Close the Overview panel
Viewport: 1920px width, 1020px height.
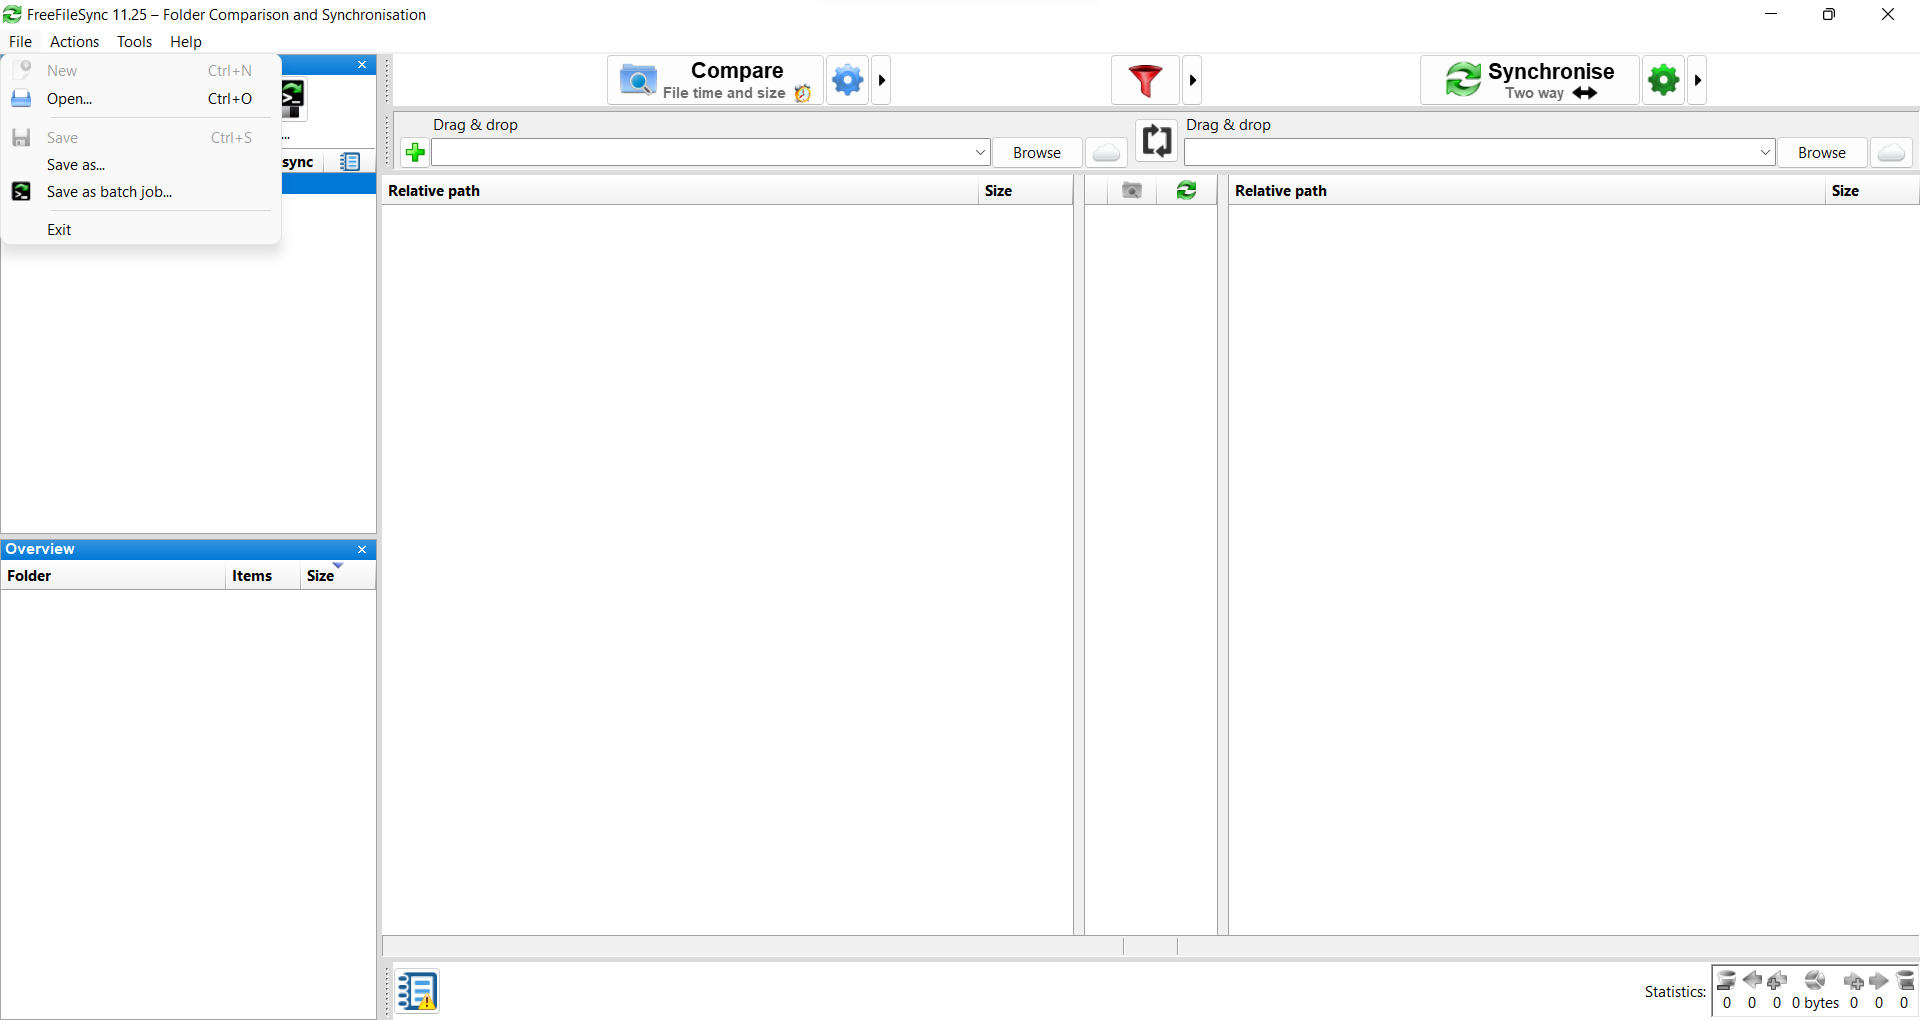coord(362,550)
